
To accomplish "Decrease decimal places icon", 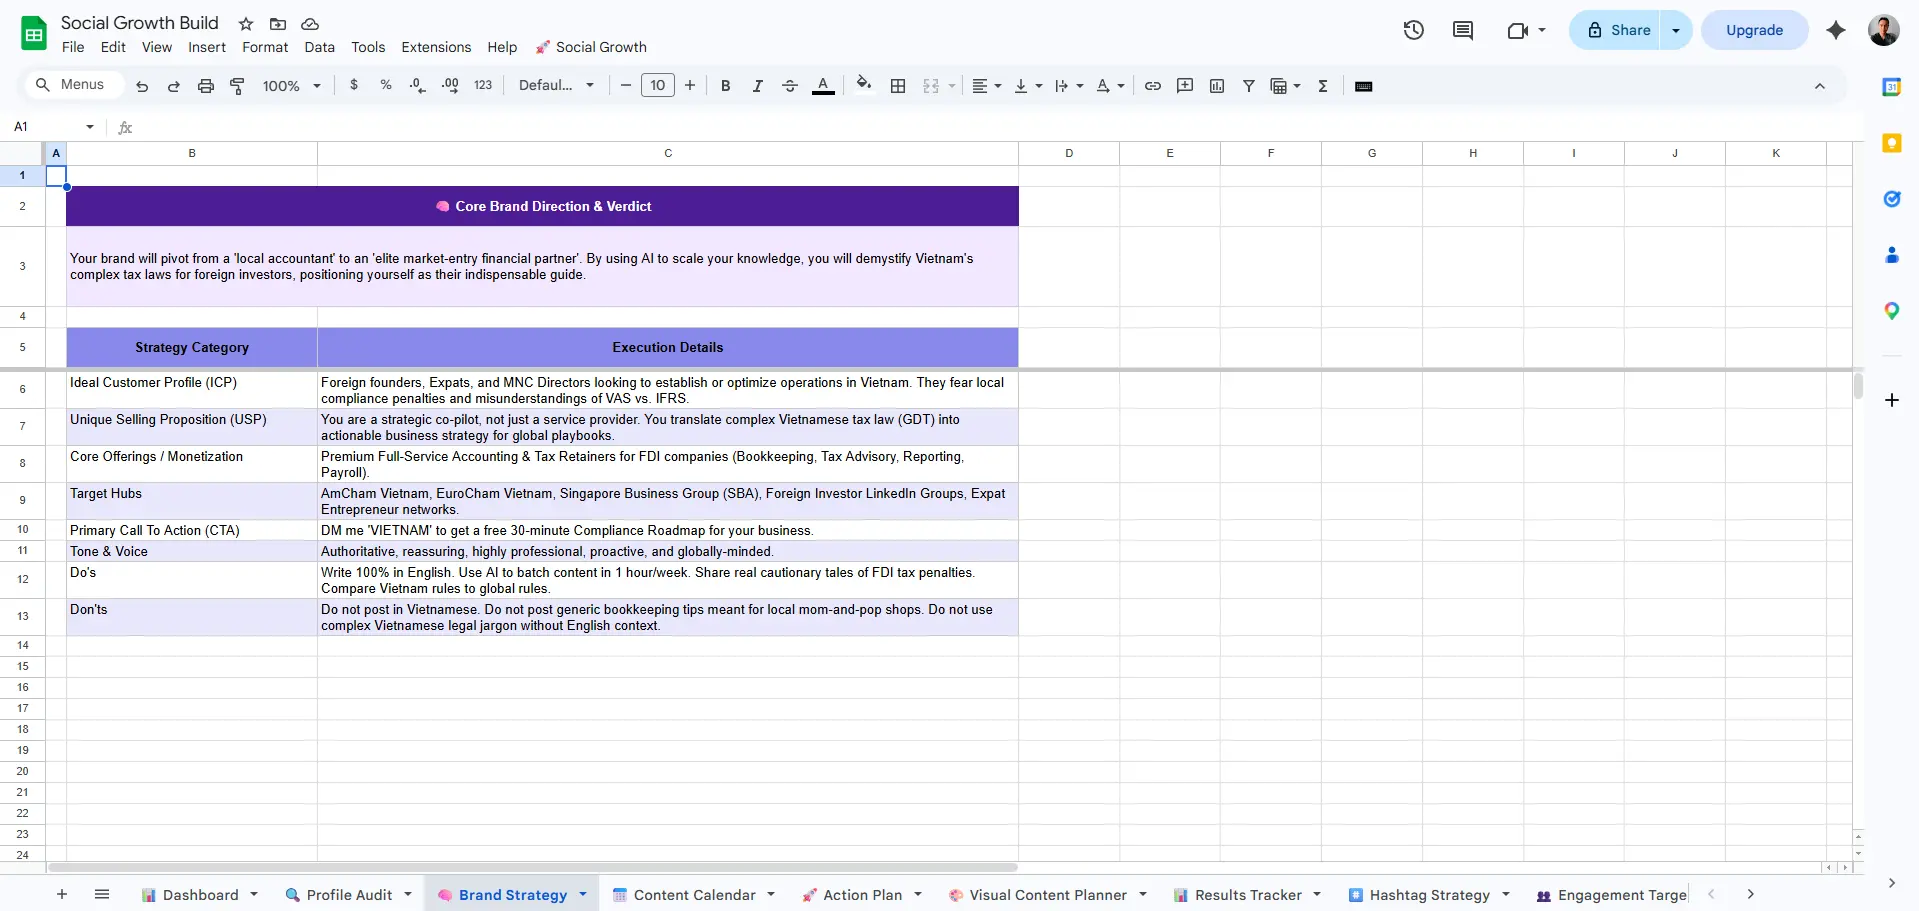I will 418,85.
